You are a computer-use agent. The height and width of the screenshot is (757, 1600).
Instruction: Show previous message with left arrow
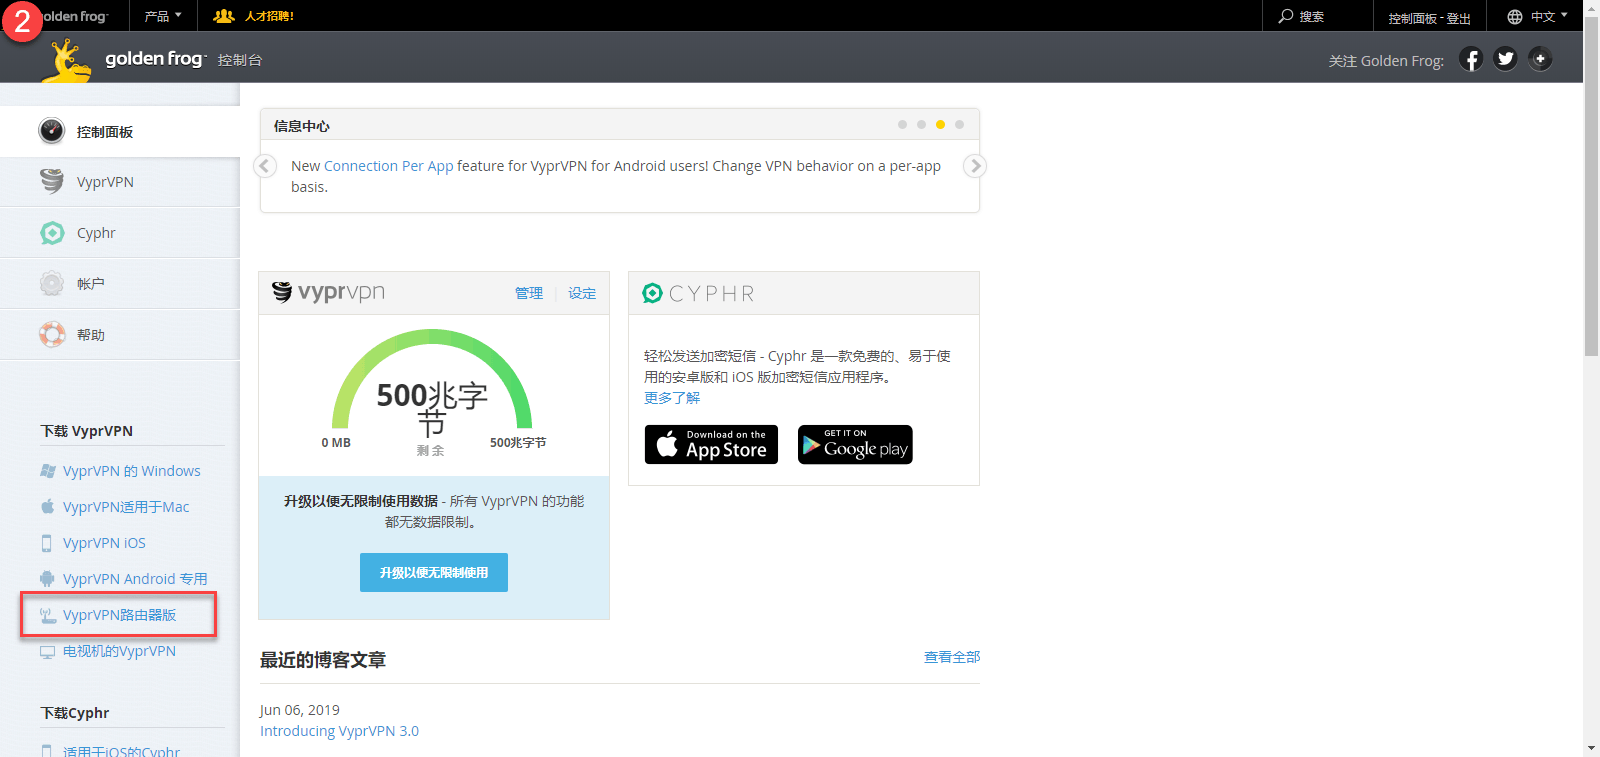pos(265,166)
